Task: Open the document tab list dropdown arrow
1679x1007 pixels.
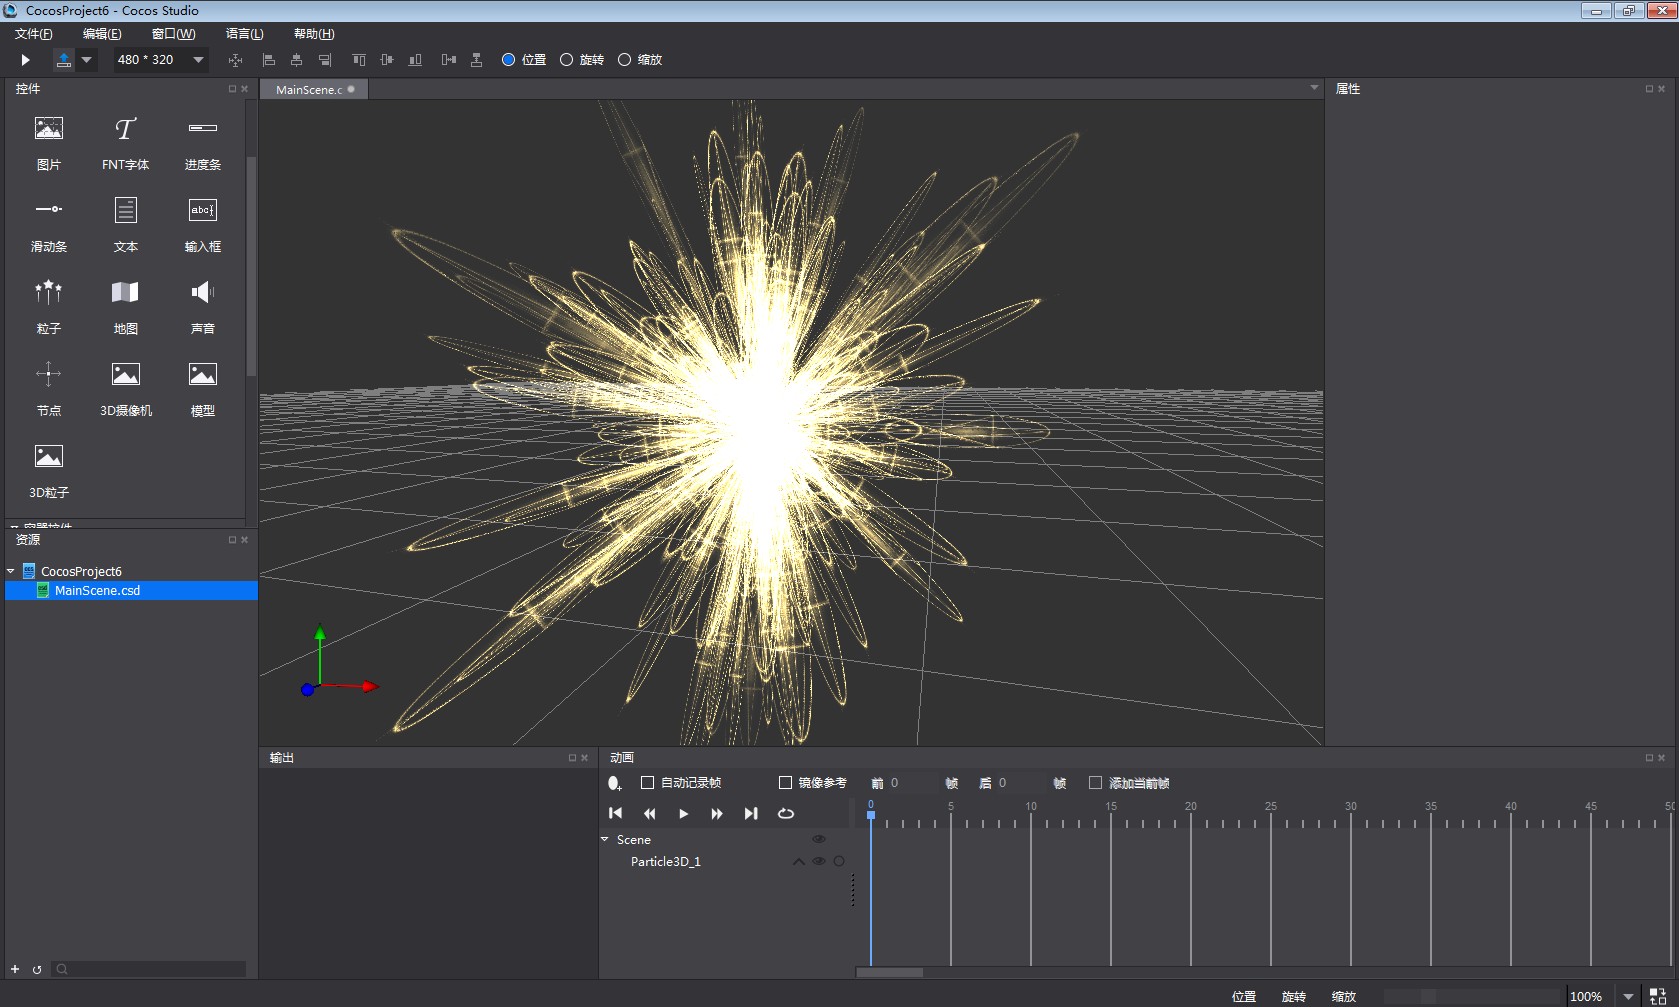Action: [1314, 88]
